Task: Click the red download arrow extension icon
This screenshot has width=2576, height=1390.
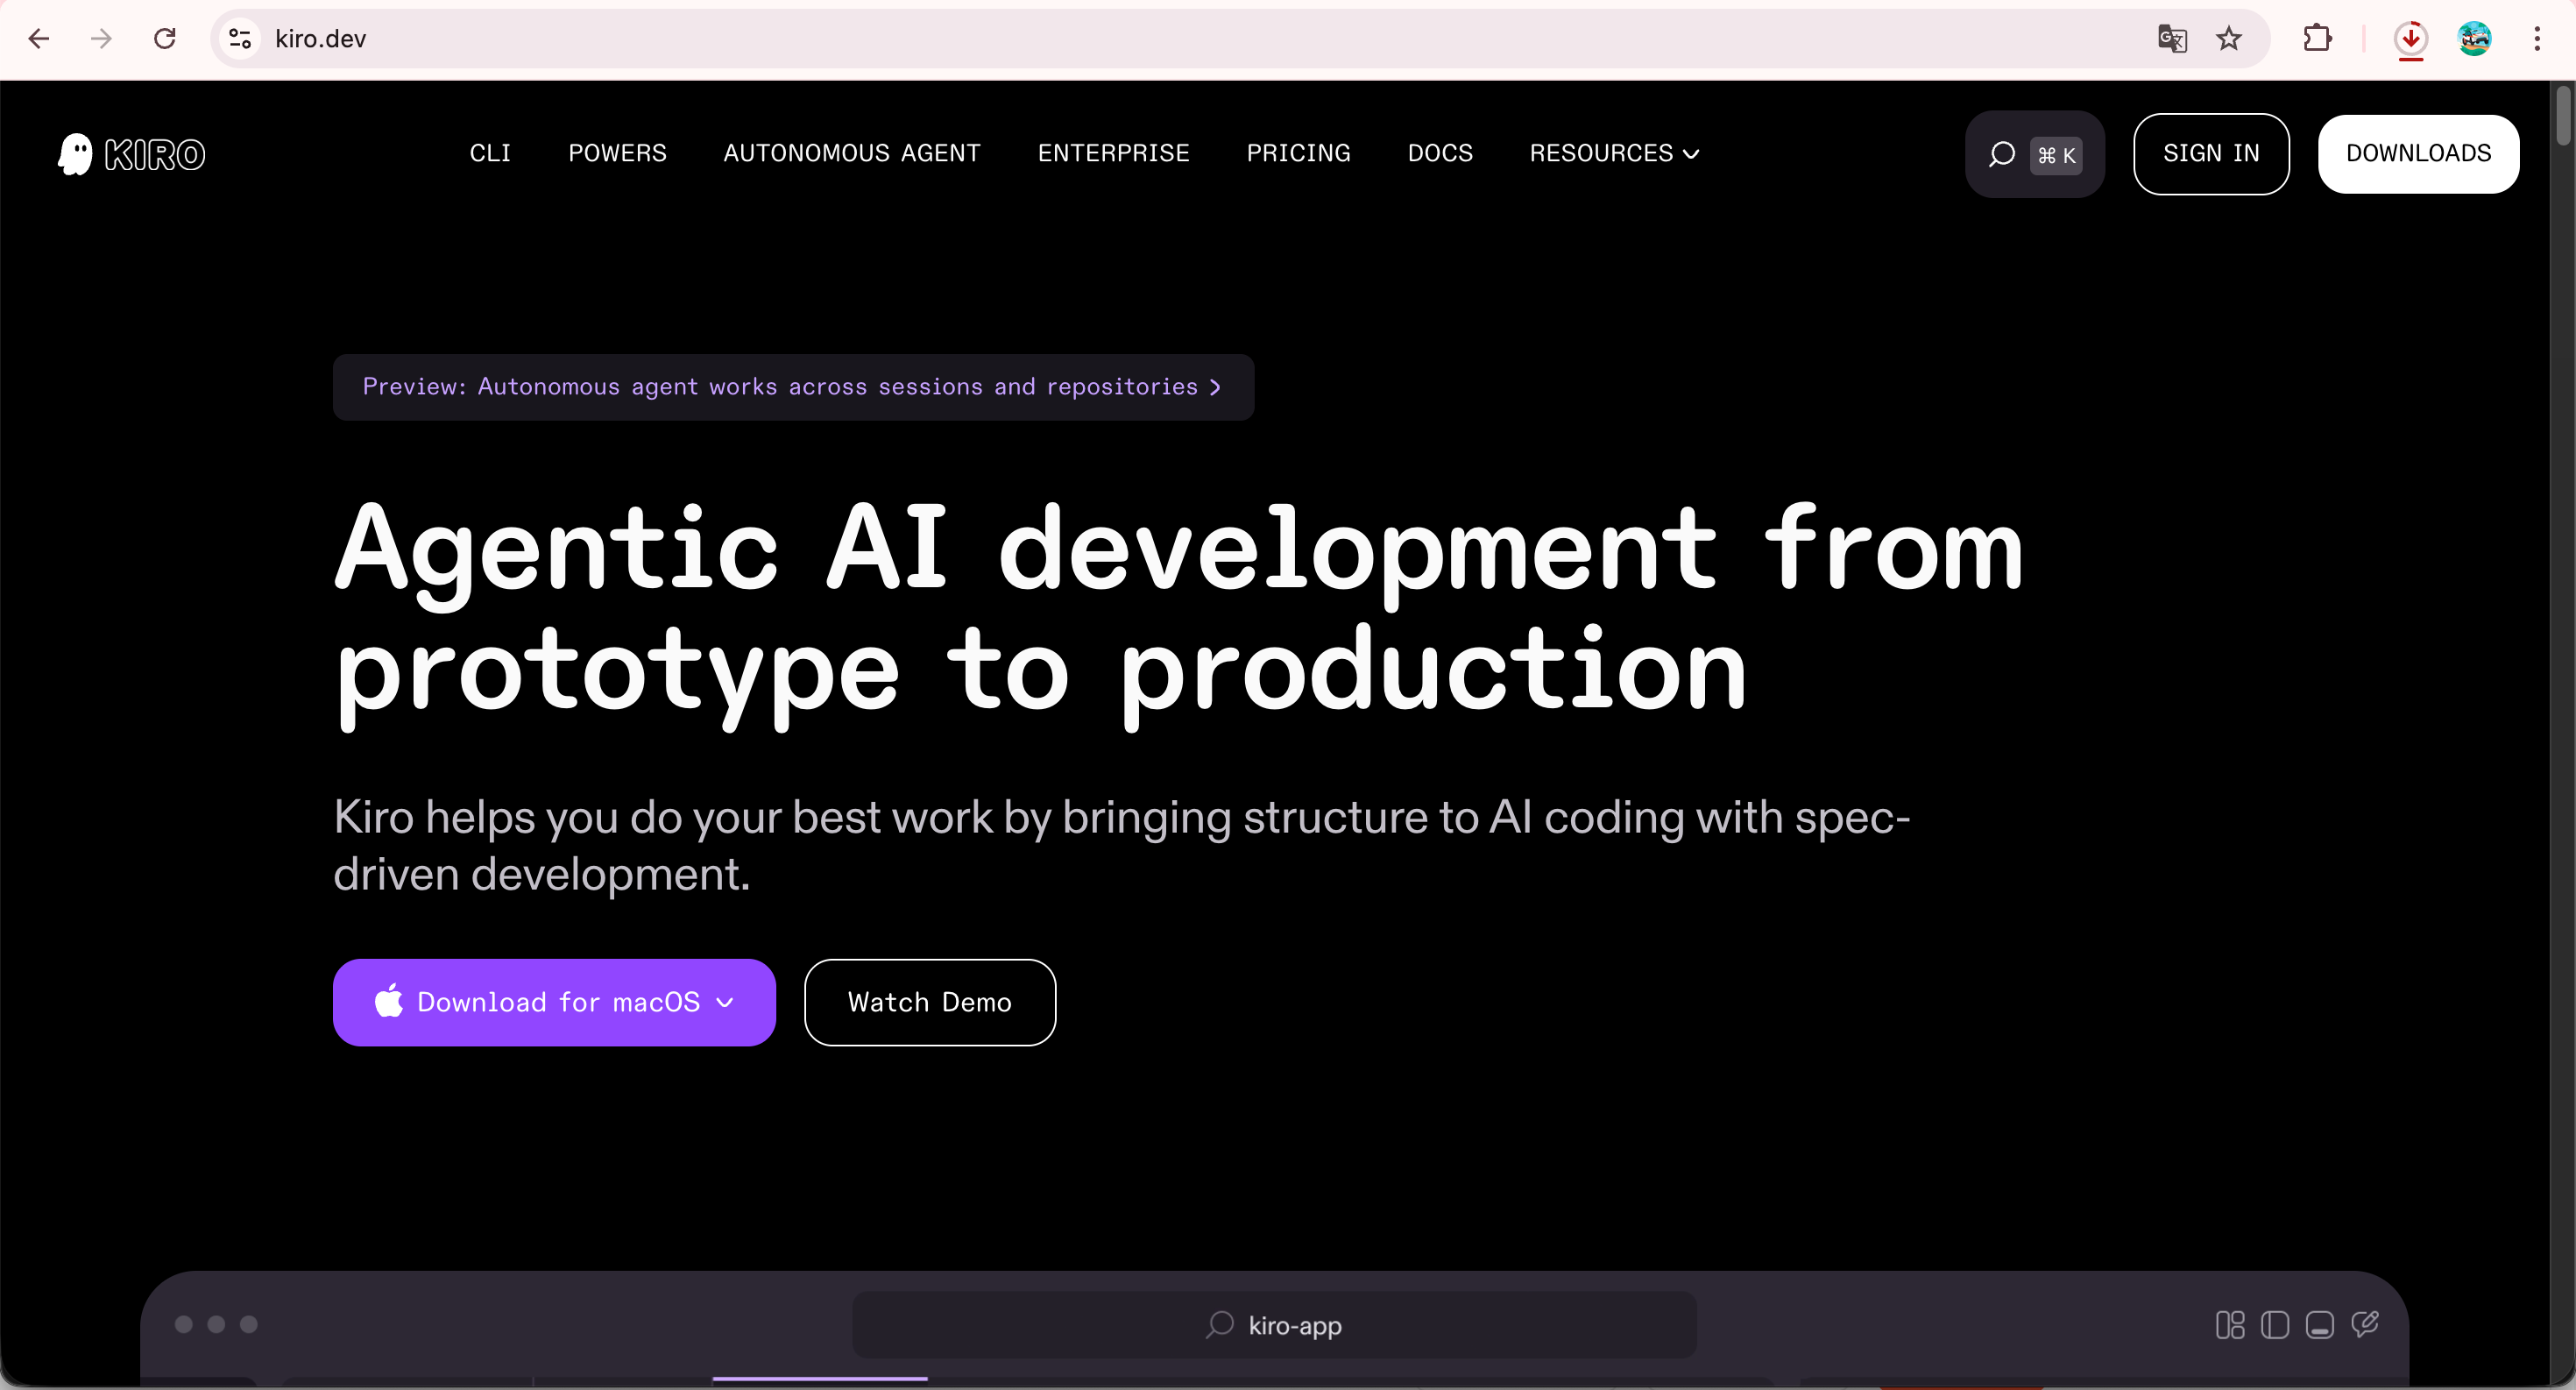Action: pos(2411,39)
